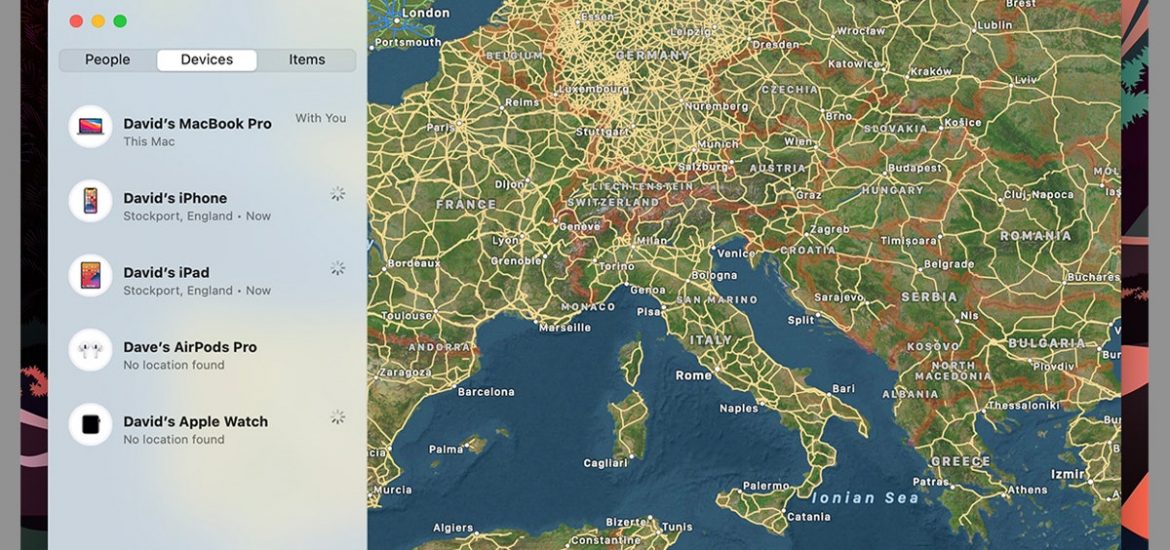Open the Items tab
This screenshot has width=1170, height=550.
click(x=307, y=60)
